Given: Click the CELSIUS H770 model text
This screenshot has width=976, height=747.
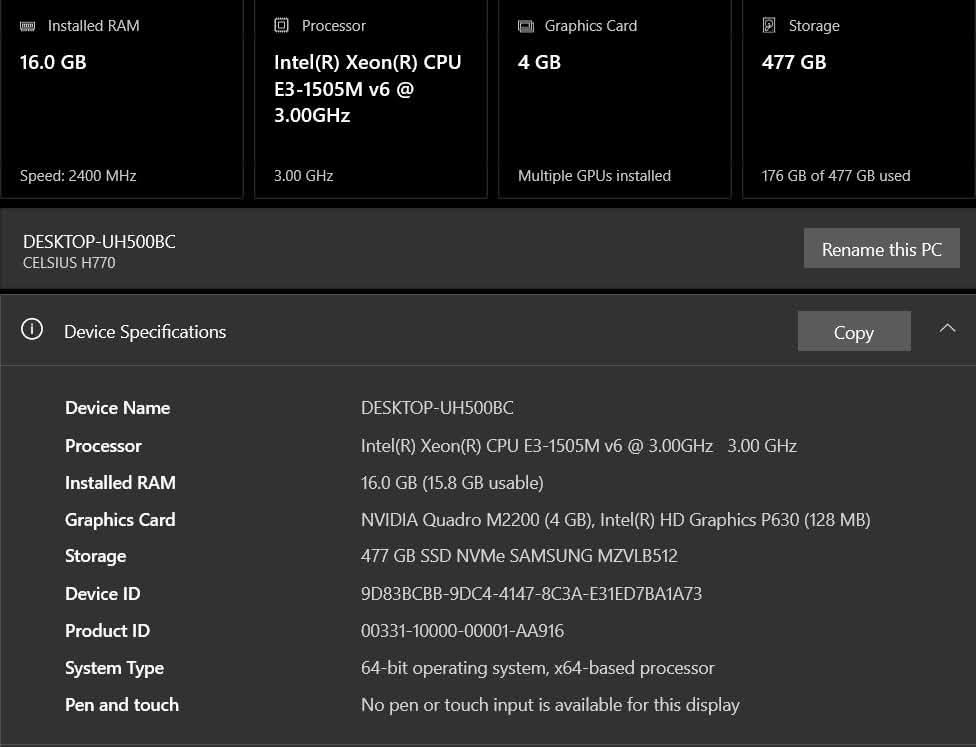Looking at the screenshot, I should pos(69,263).
